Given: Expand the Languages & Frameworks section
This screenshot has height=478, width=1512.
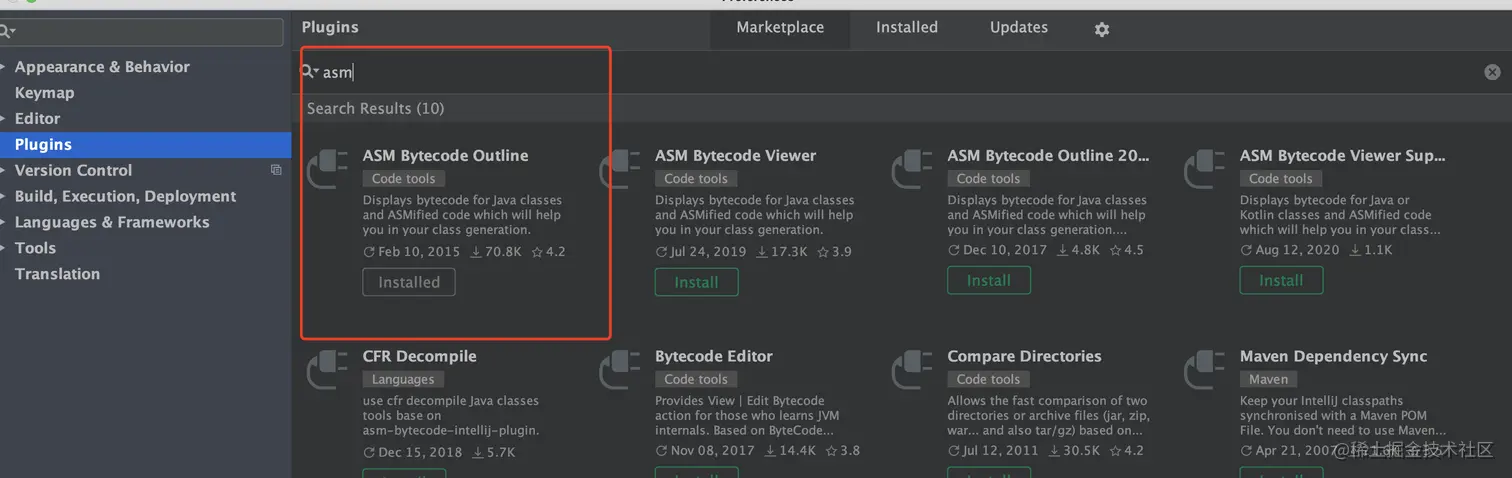Looking at the screenshot, I should tap(5, 223).
